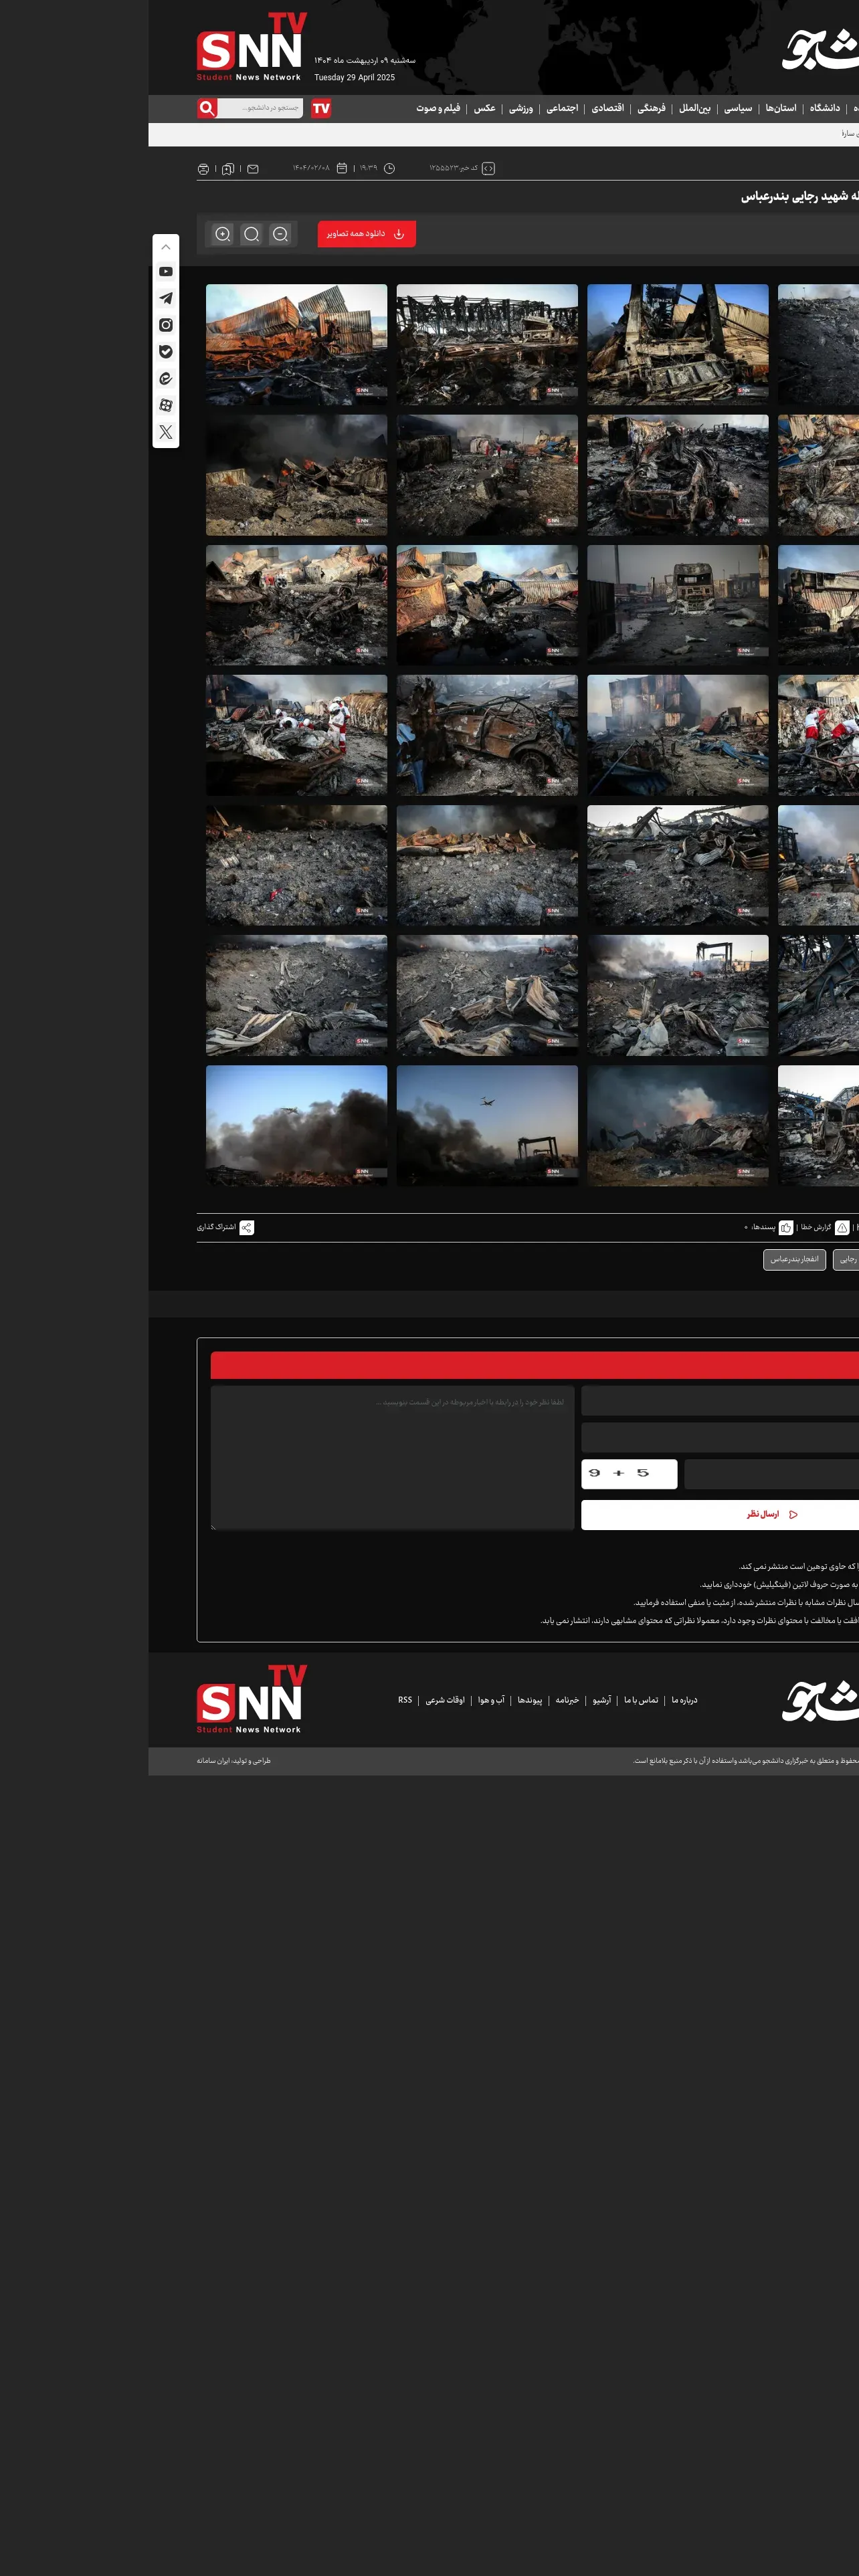Open the shield-shaped messenger icon in sidebar

166,352
